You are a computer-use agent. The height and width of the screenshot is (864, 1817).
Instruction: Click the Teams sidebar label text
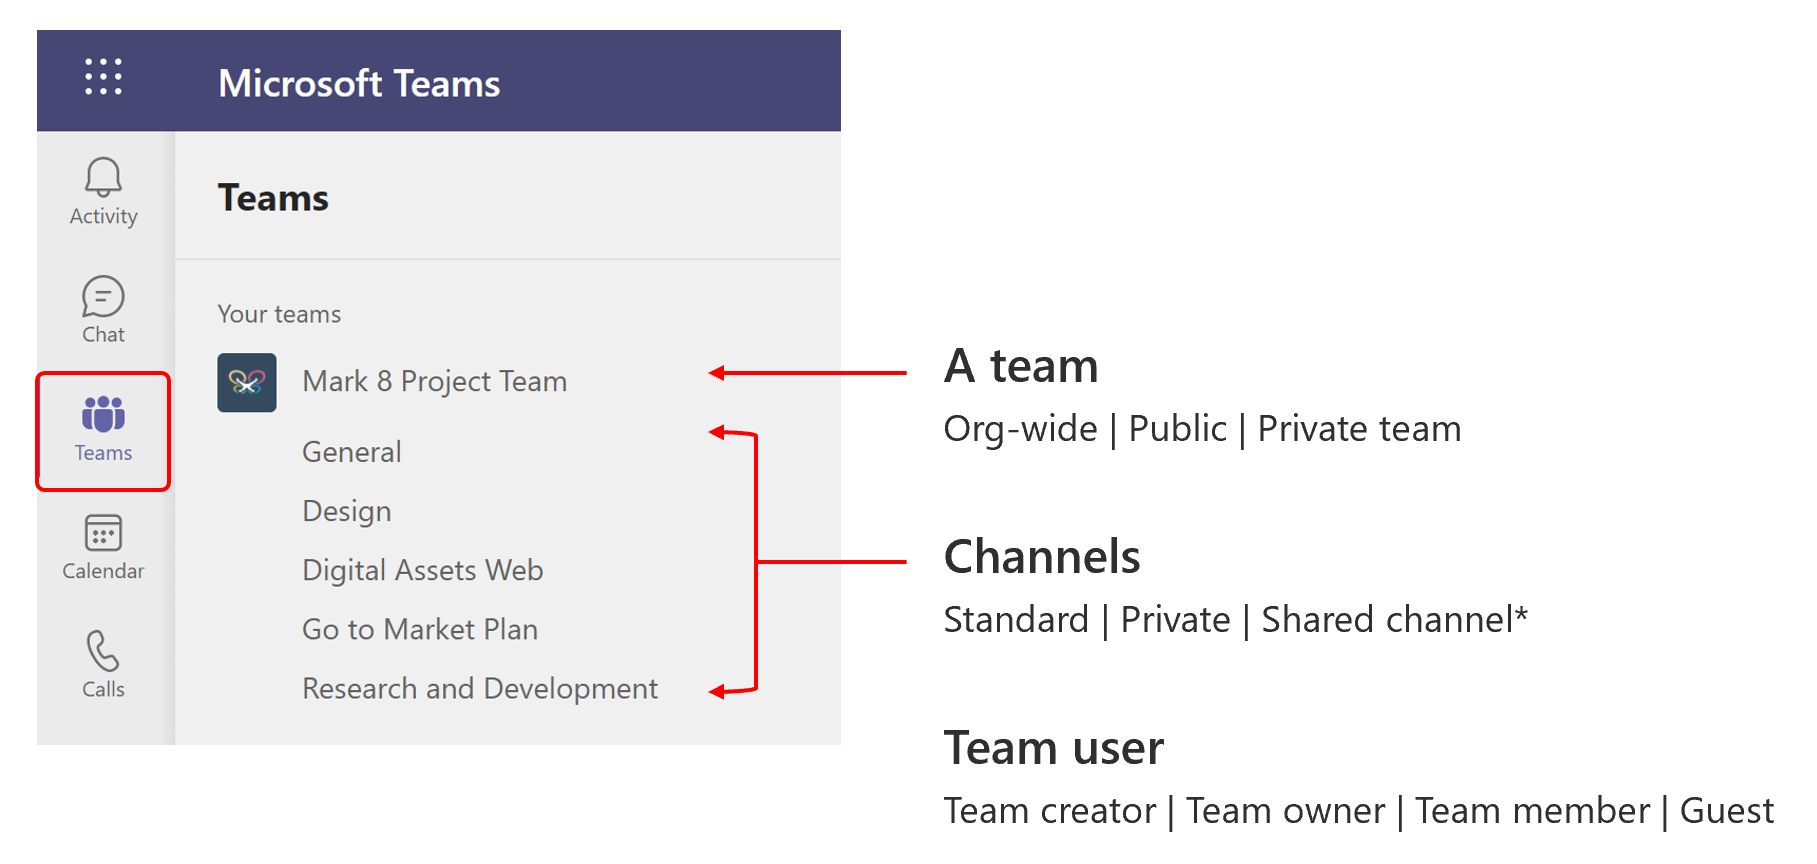(102, 452)
